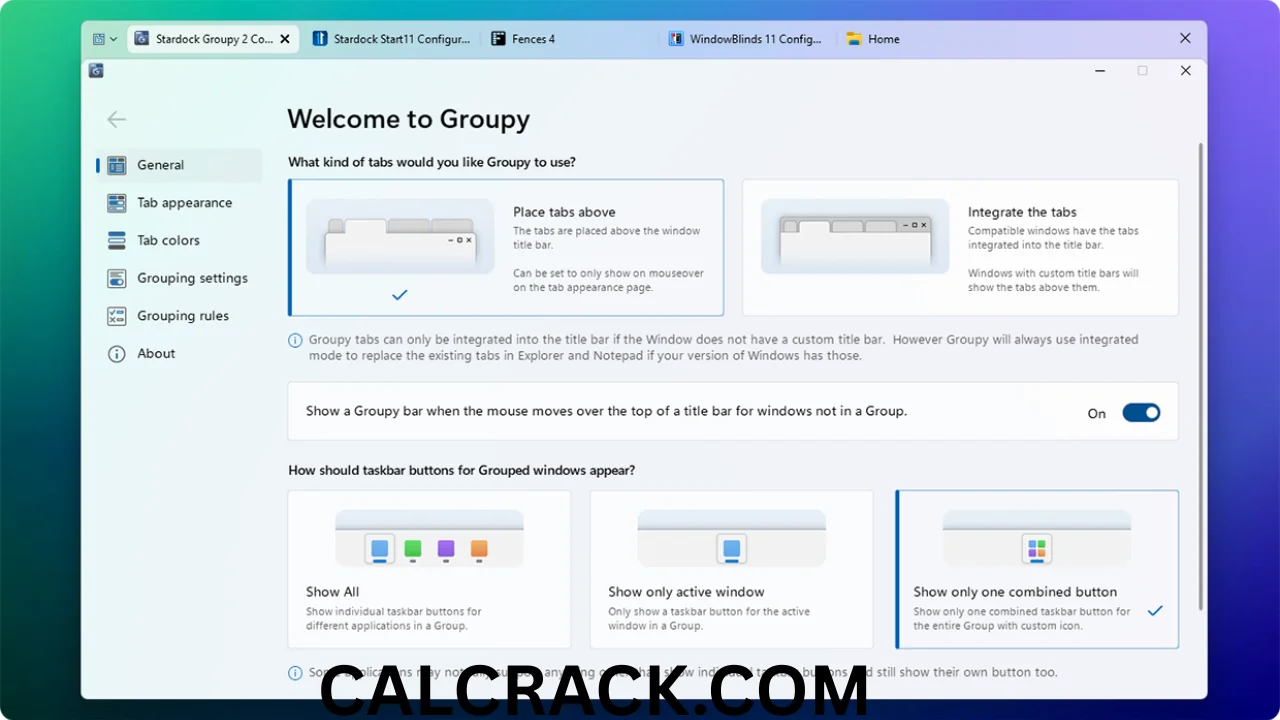Turn off the Groupy bar mouseover toggle

pyautogui.click(x=1141, y=413)
